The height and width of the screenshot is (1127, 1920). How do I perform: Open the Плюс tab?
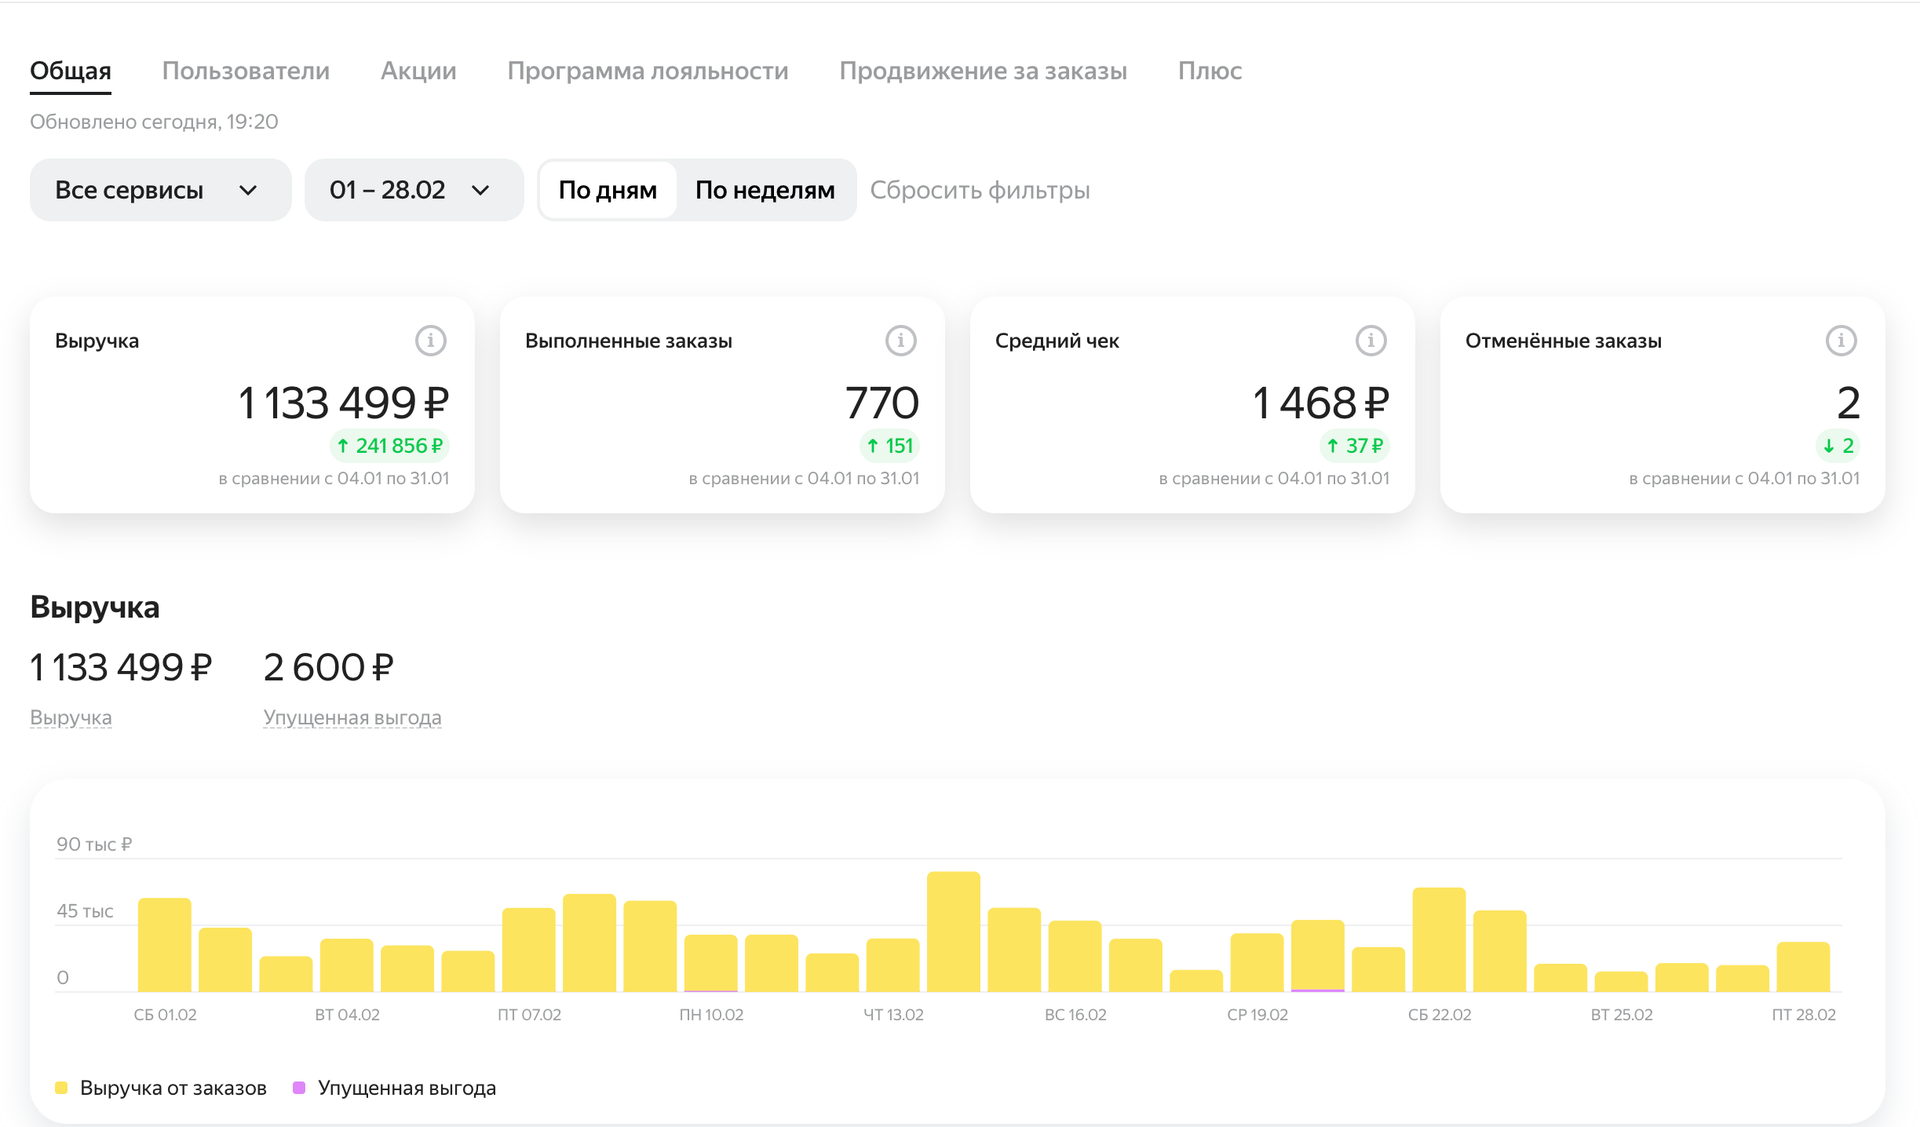1210,71
